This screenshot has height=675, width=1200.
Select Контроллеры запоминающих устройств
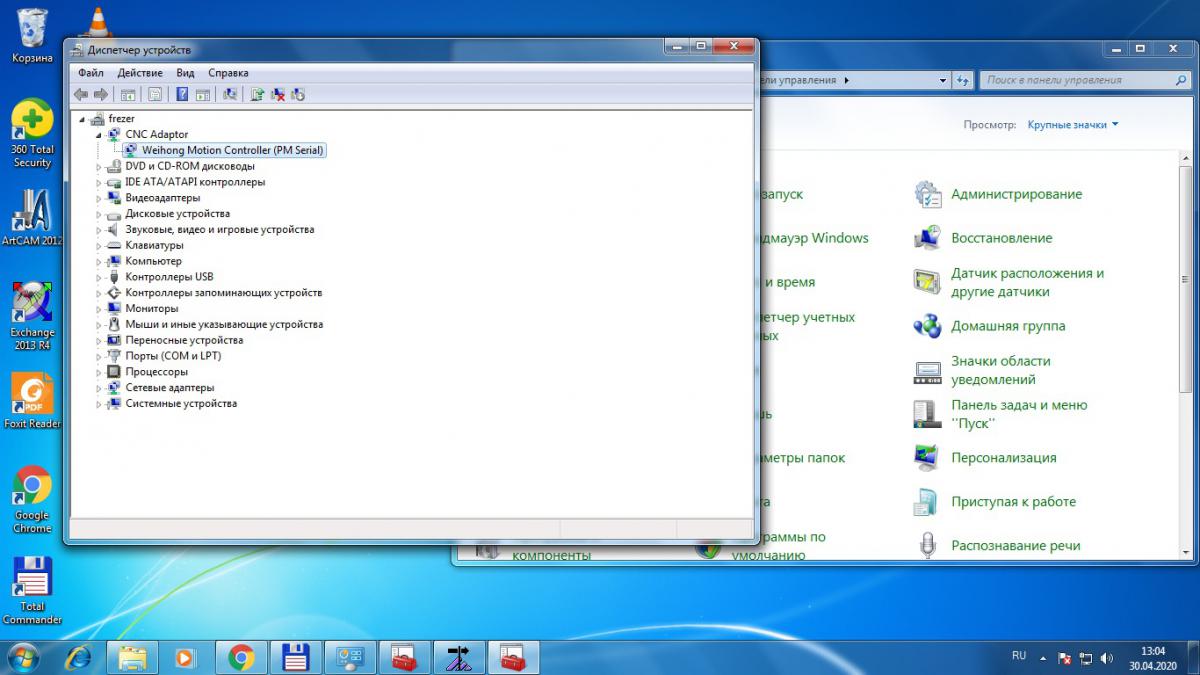223,293
